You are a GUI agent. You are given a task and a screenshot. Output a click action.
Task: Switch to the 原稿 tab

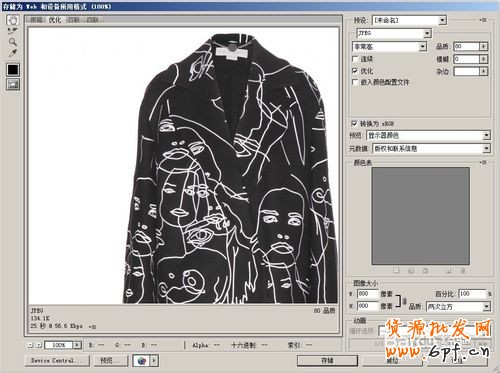tap(36, 20)
